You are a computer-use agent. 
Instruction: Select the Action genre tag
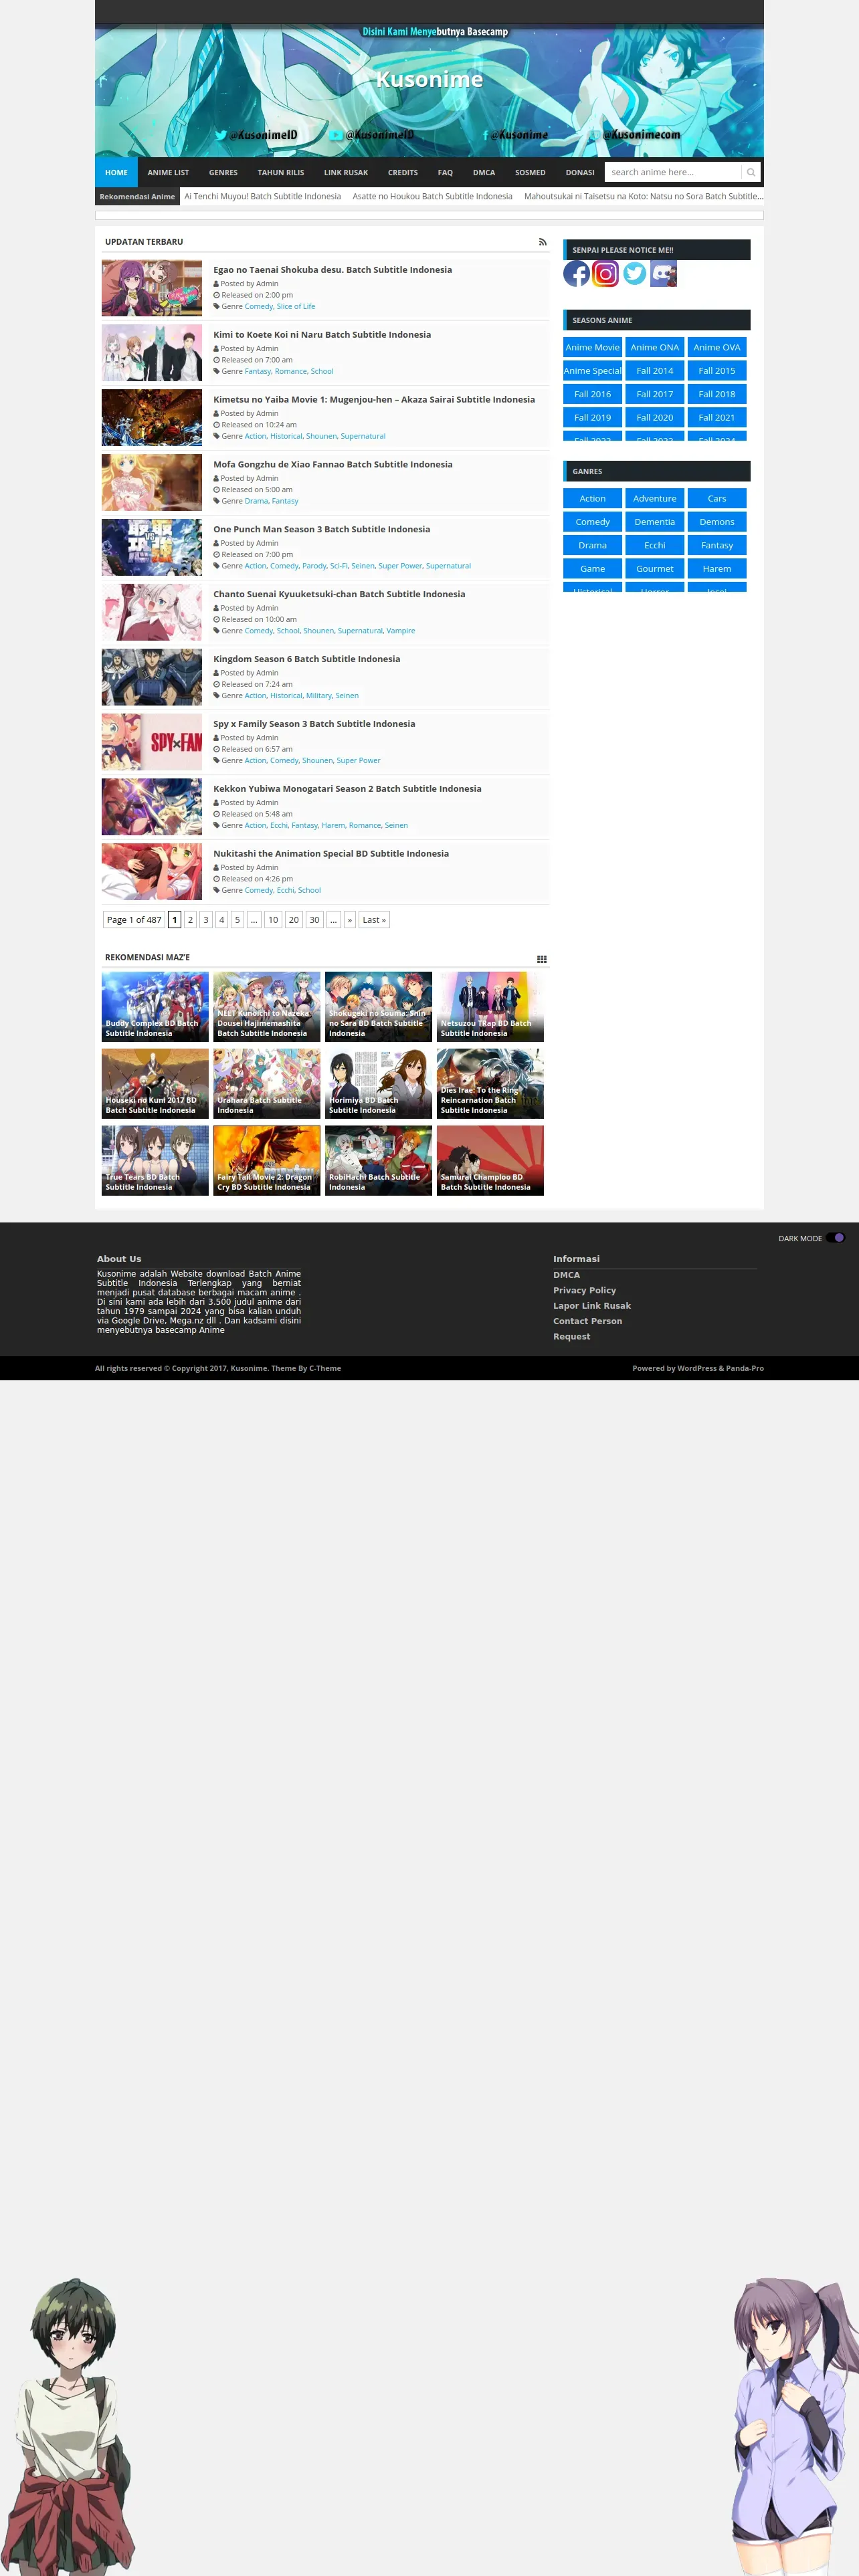pyautogui.click(x=593, y=498)
